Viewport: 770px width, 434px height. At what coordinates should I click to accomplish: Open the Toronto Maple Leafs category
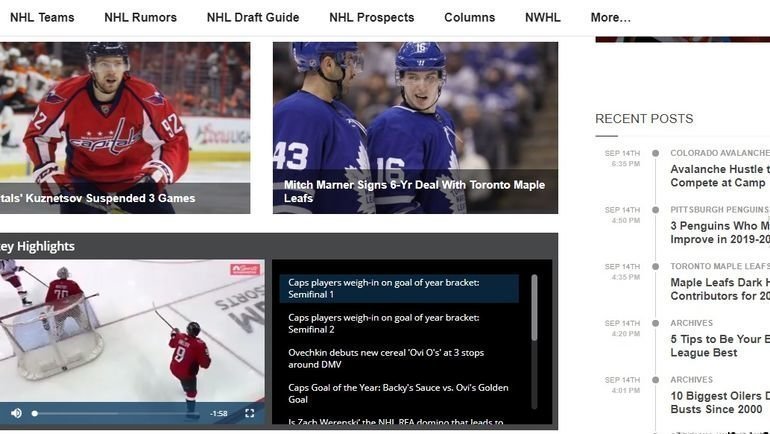tap(720, 266)
